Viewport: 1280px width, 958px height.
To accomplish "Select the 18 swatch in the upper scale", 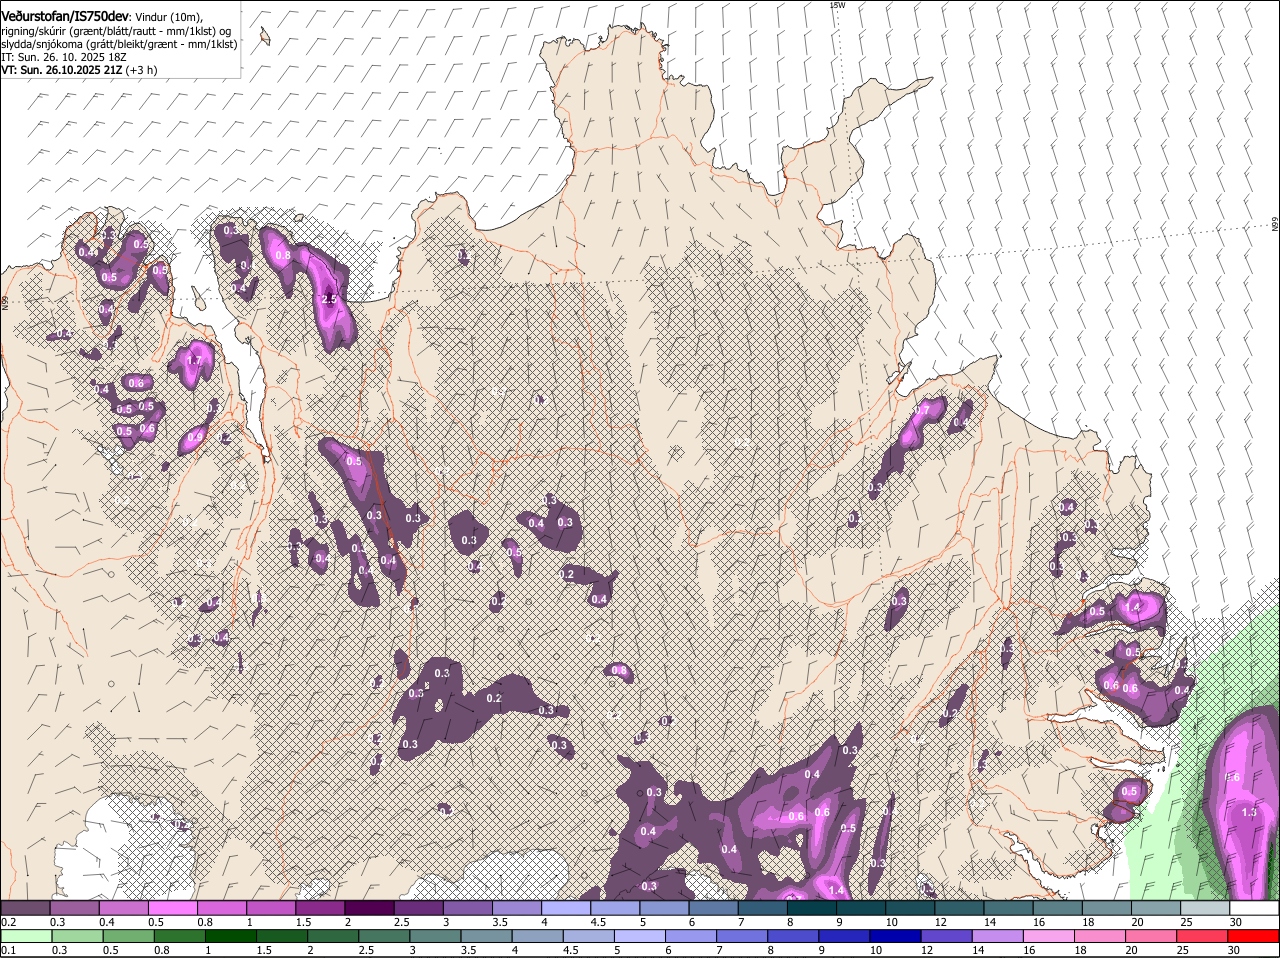I will (x=1106, y=908).
